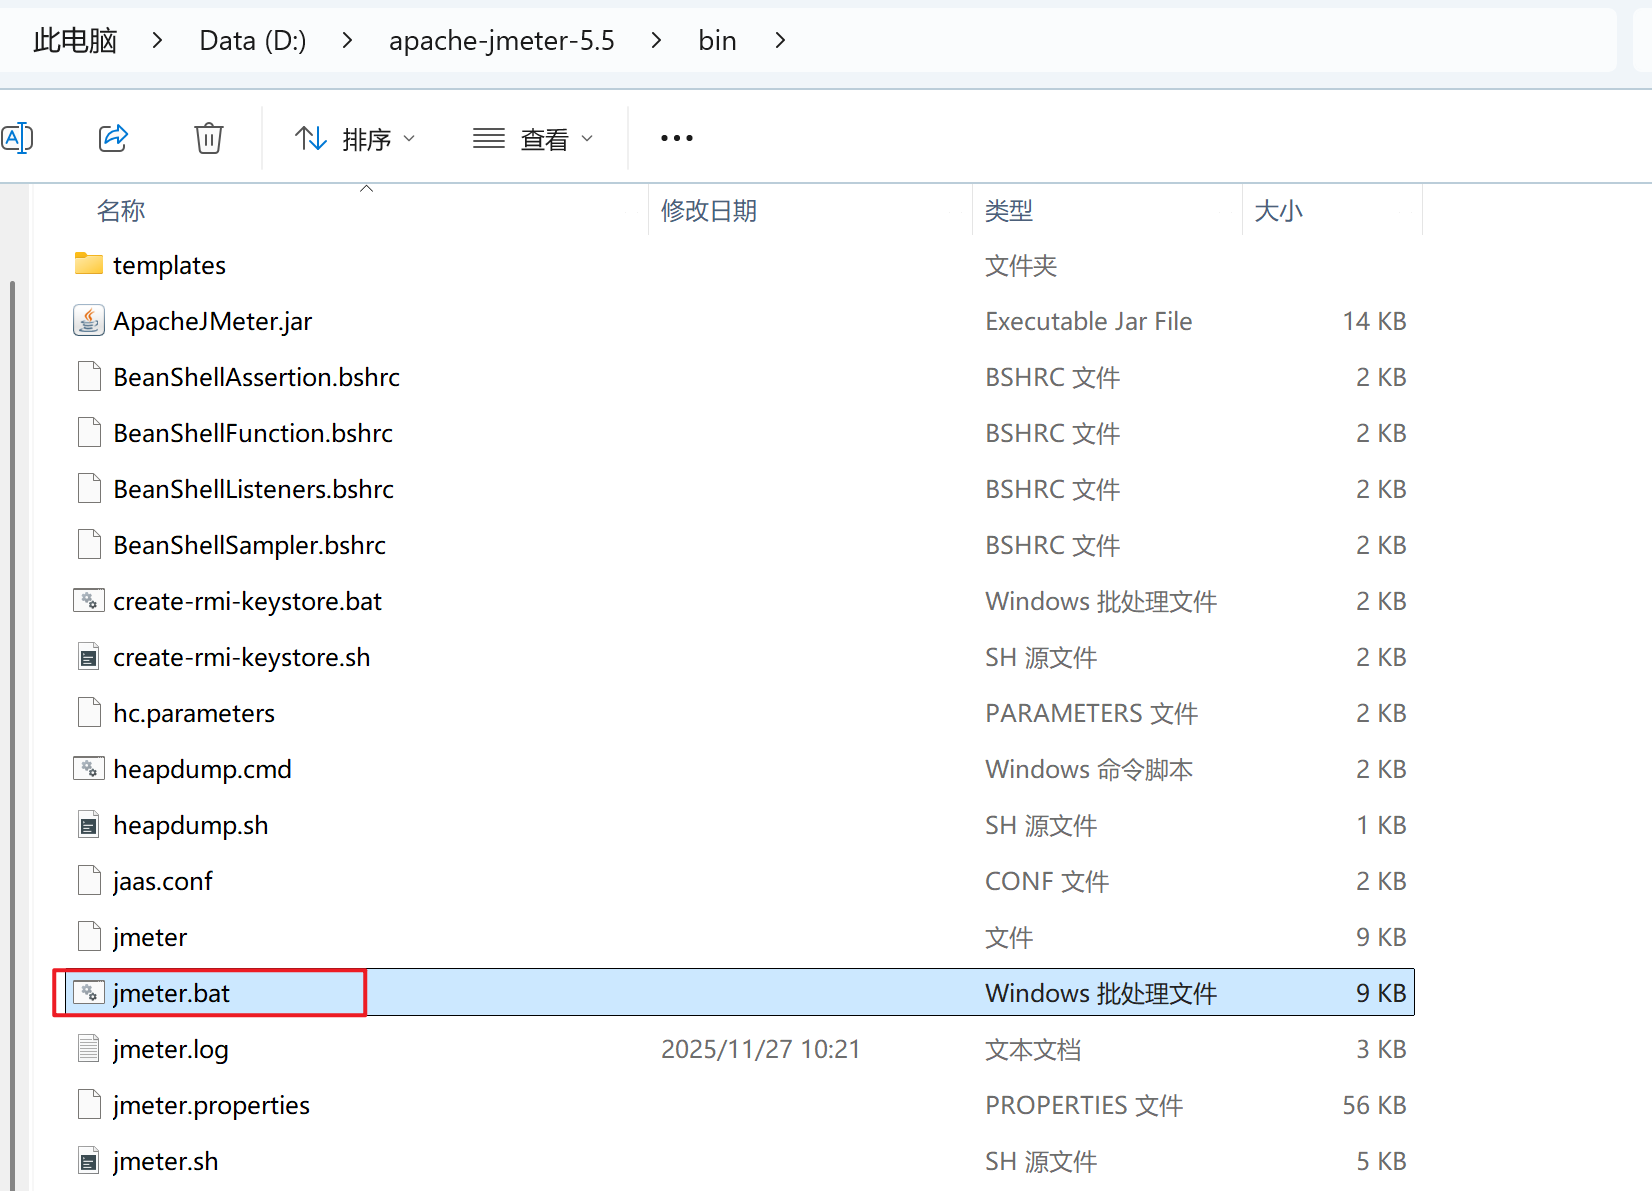Click the heapdump.sh file icon
1652x1191 pixels.
point(89,824)
